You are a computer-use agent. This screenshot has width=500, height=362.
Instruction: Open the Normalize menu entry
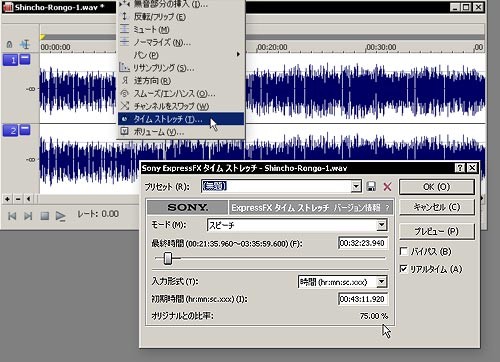pos(181,42)
